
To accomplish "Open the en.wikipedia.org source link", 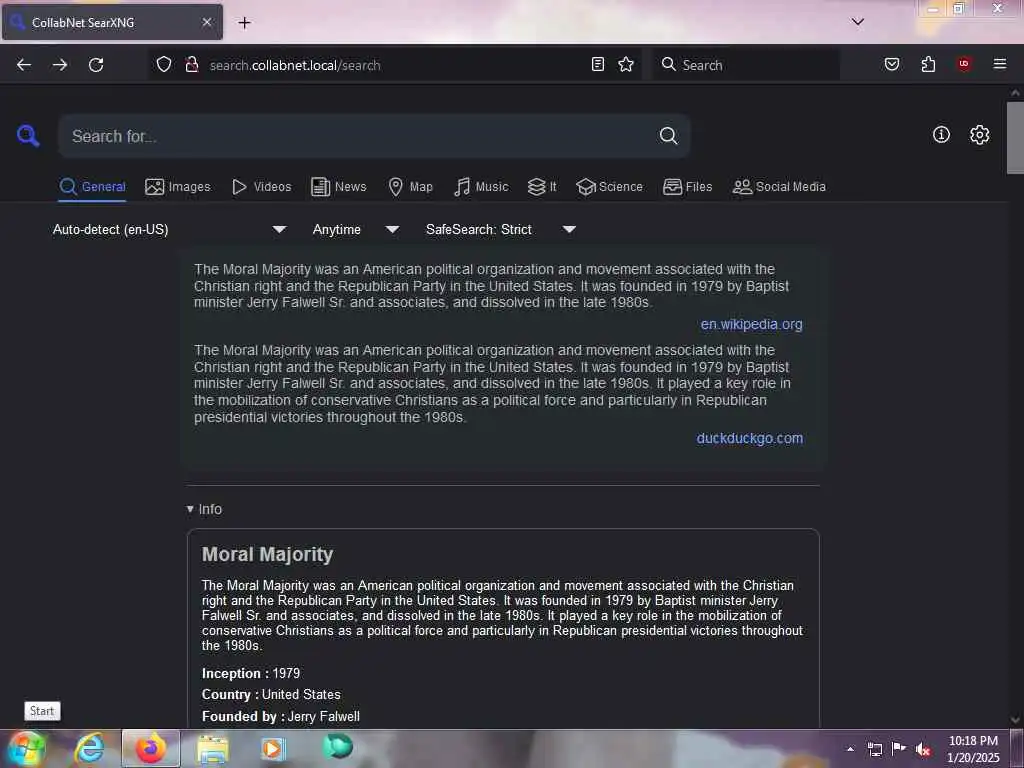I will [x=751, y=325].
